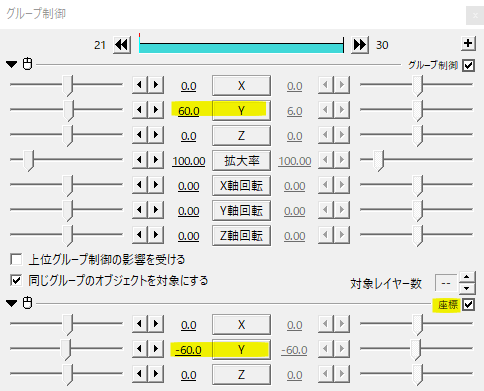
Task: Click mouse icon beside 座標 section
Action: pos(28,303)
